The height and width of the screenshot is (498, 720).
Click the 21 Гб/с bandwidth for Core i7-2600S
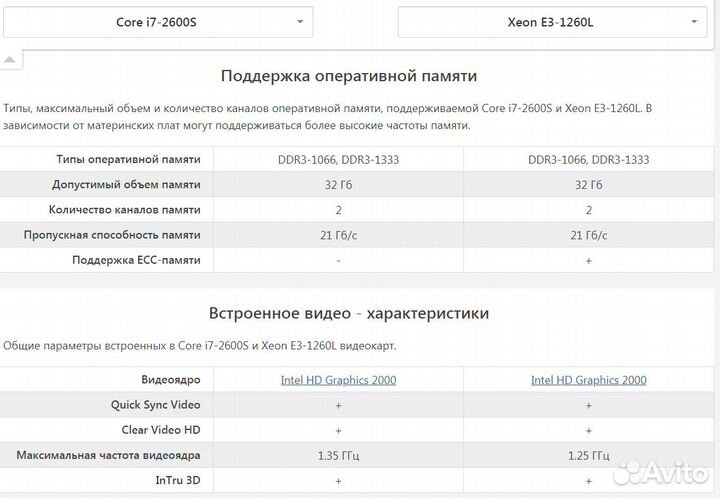pos(338,235)
